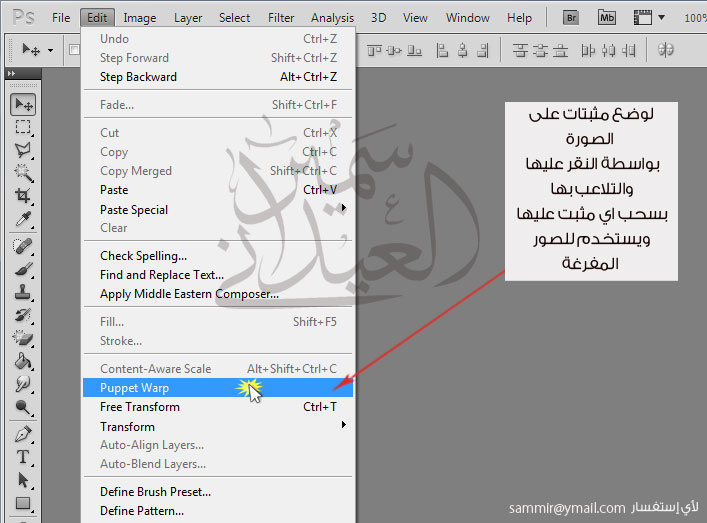The image size is (707, 523).
Task: Select the Path Selection tool
Action: coord(23,480)
